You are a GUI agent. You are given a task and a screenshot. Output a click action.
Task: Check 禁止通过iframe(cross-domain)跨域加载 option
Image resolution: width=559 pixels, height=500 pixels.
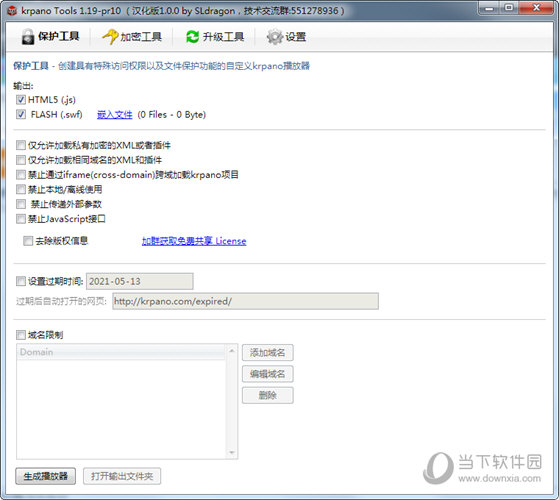click(x=21, y=175)
